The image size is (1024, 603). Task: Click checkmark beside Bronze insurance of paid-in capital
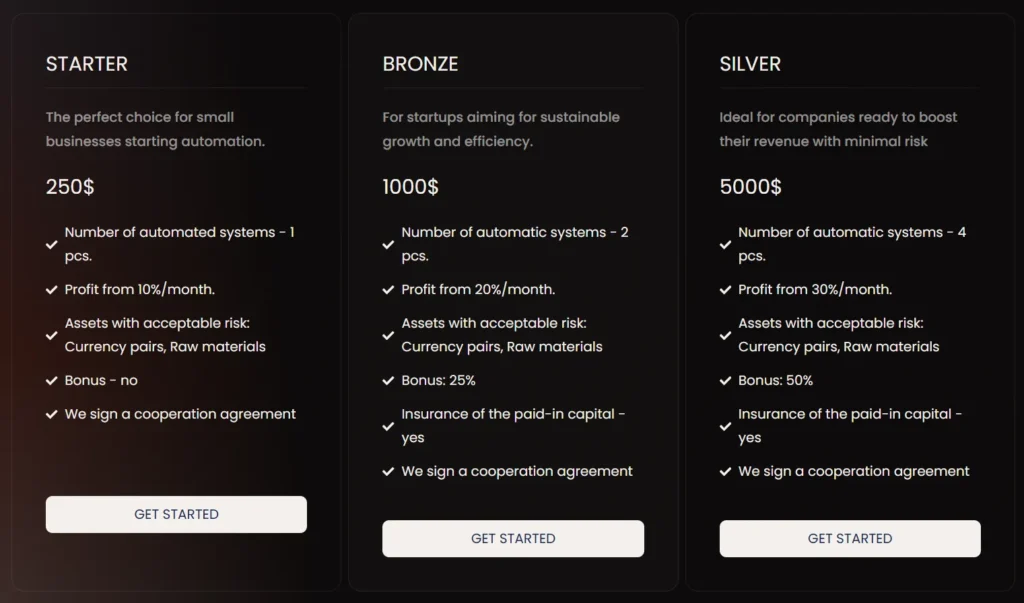388,426
